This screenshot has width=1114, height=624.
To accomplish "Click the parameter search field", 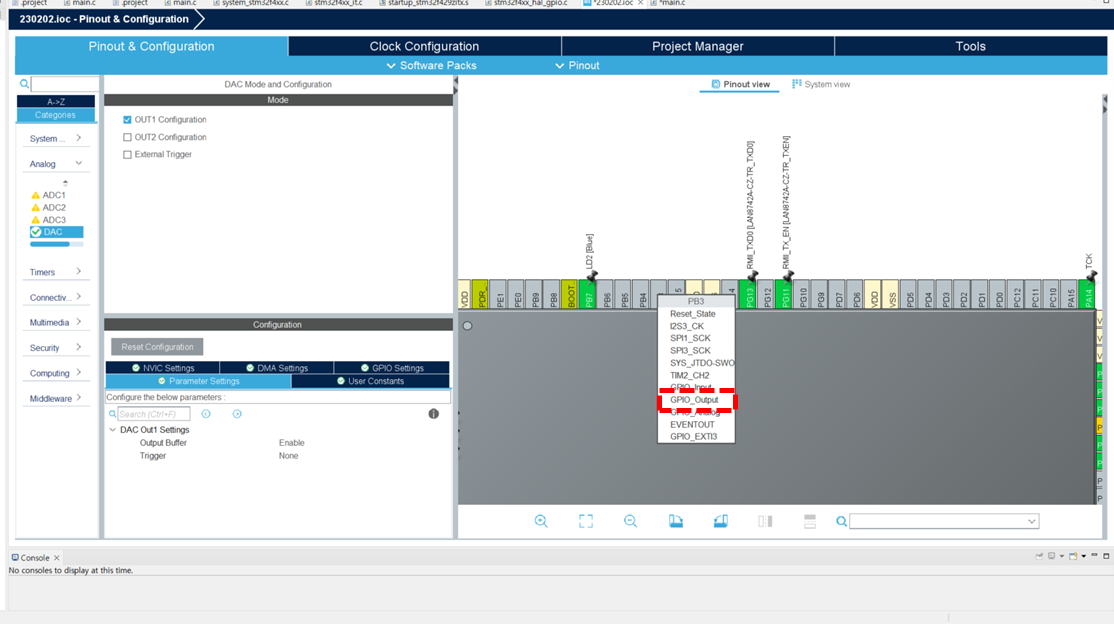I will coord(153,414).
